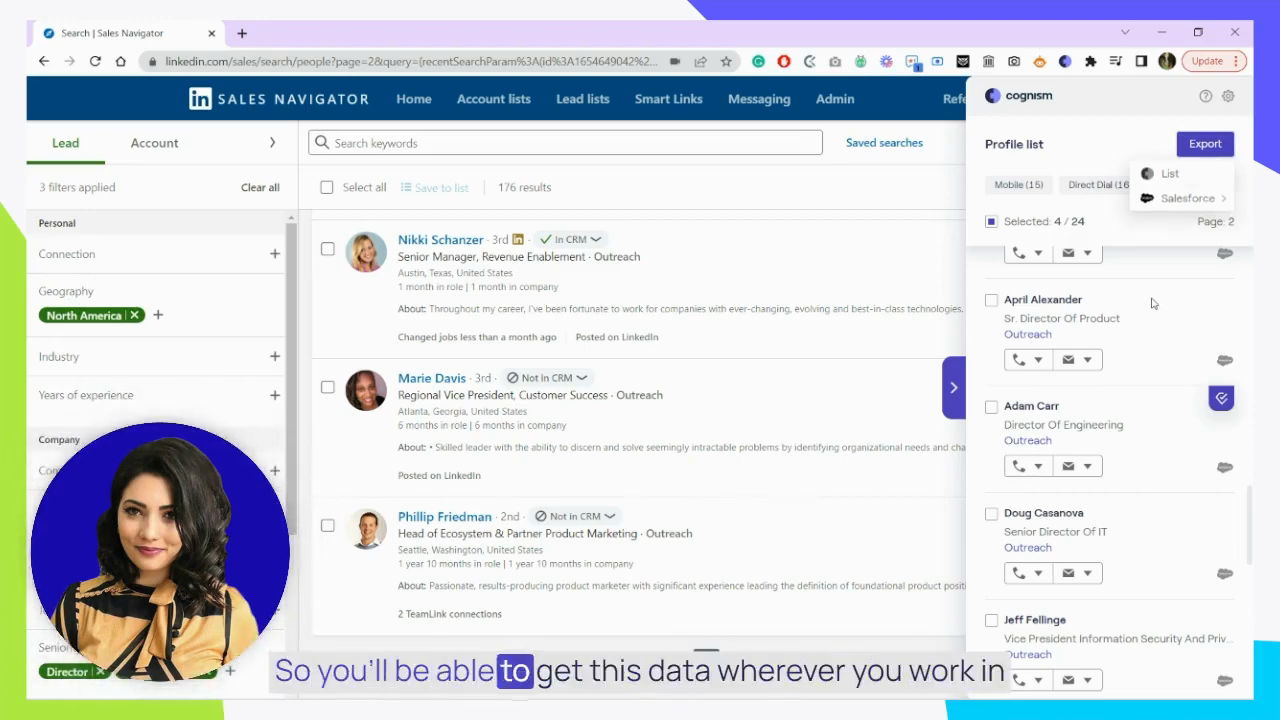Check Doug Casanova in the profile list
Image resolution: width=1280 pixels, height=720 pixels.
(x=991, y=514)
